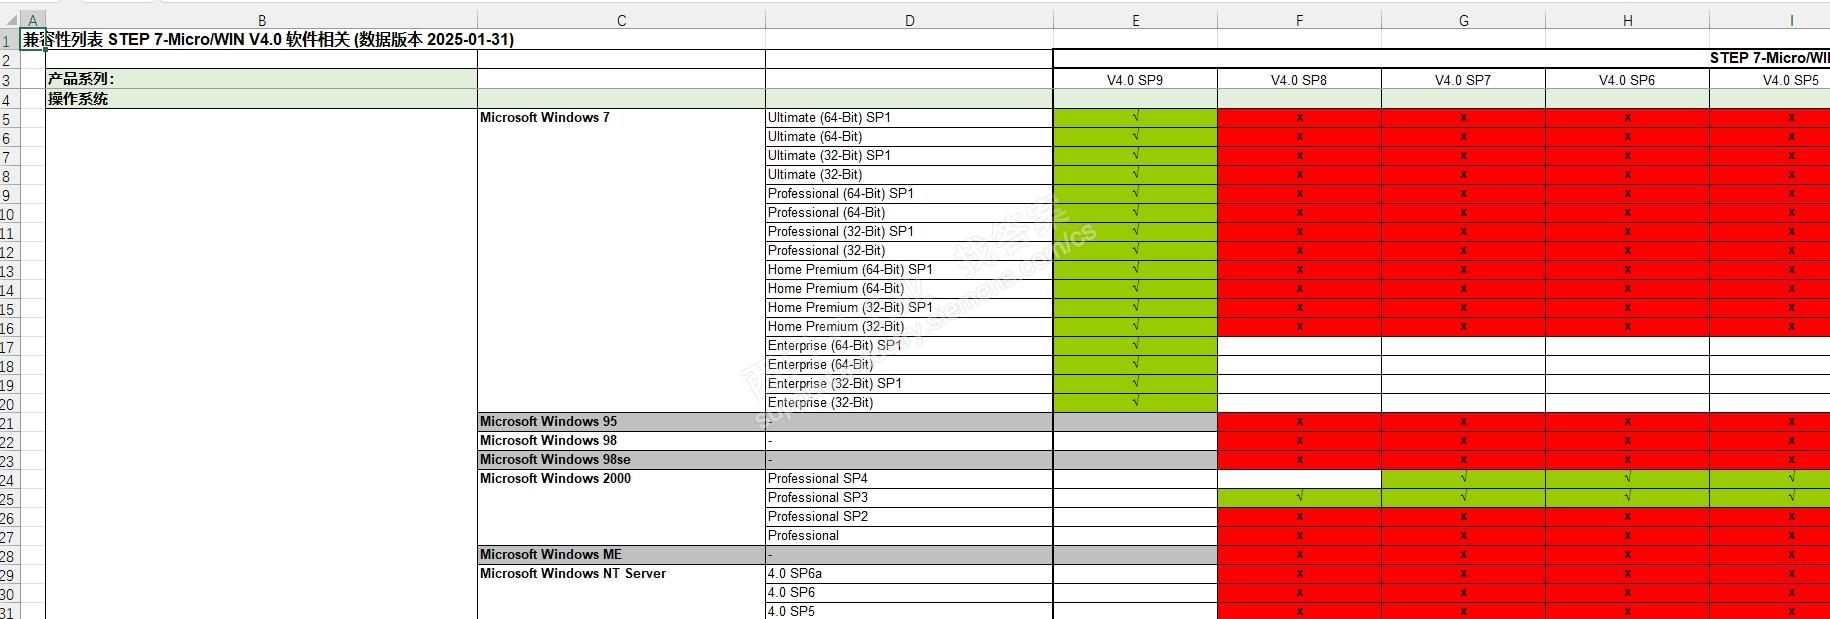
Task: Click the Home Premium (32-Bit) SP1 cell
Action: coord(909,308)
